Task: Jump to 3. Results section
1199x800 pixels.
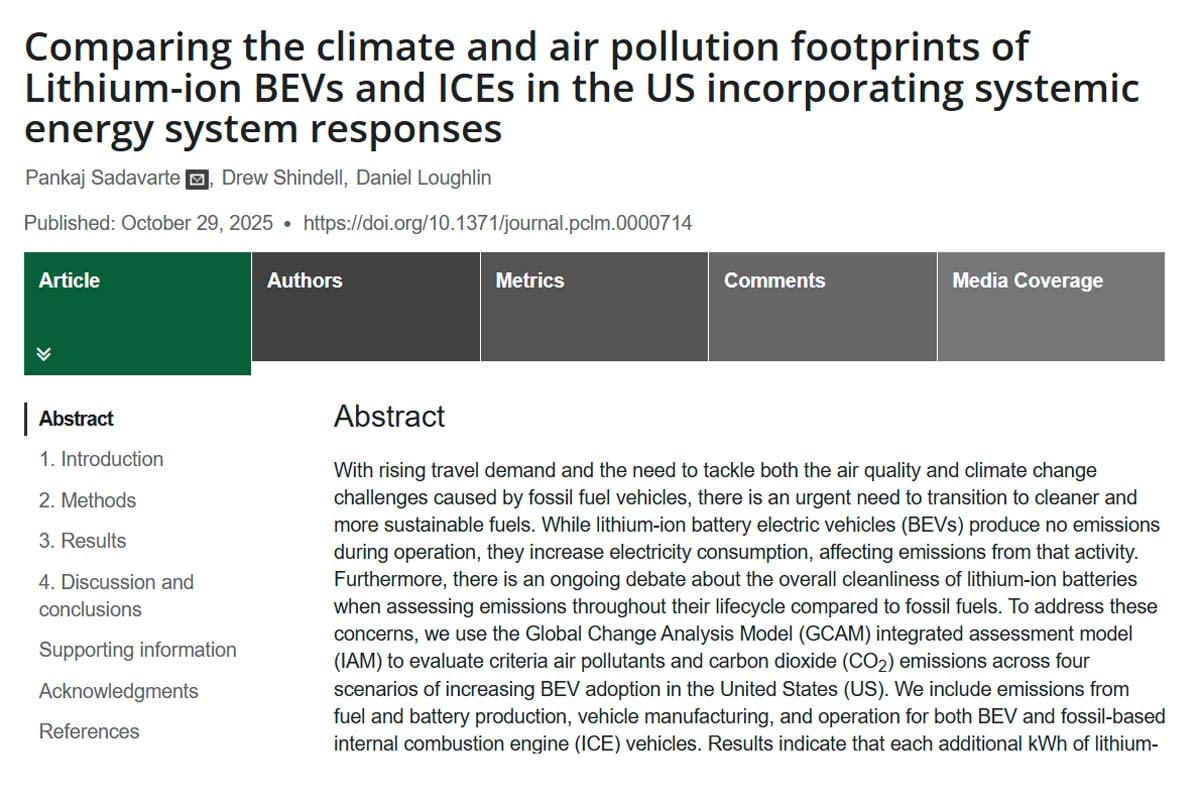Action: tap(83, 541)
